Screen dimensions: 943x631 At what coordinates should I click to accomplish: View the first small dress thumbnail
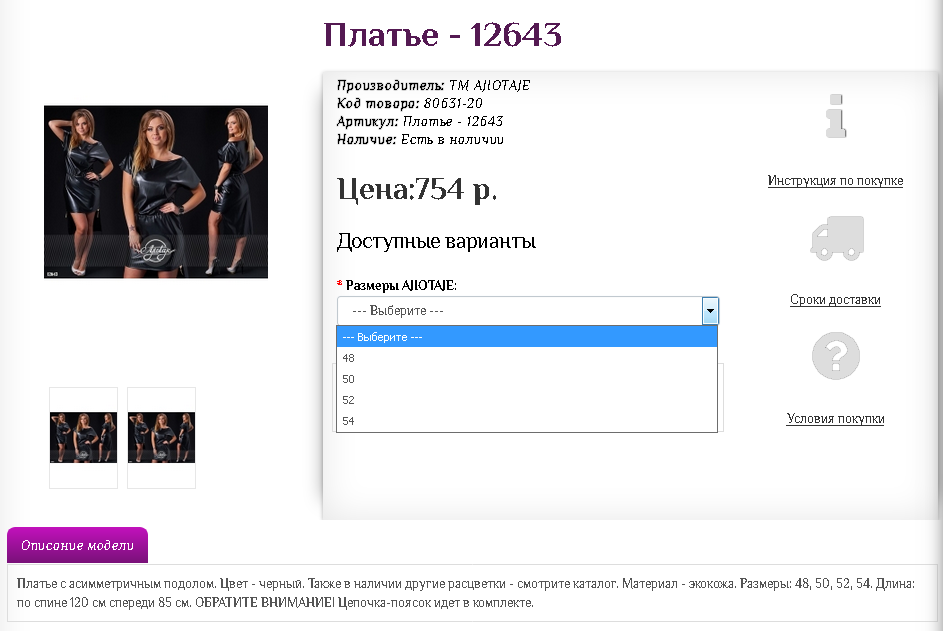[84, 437]
